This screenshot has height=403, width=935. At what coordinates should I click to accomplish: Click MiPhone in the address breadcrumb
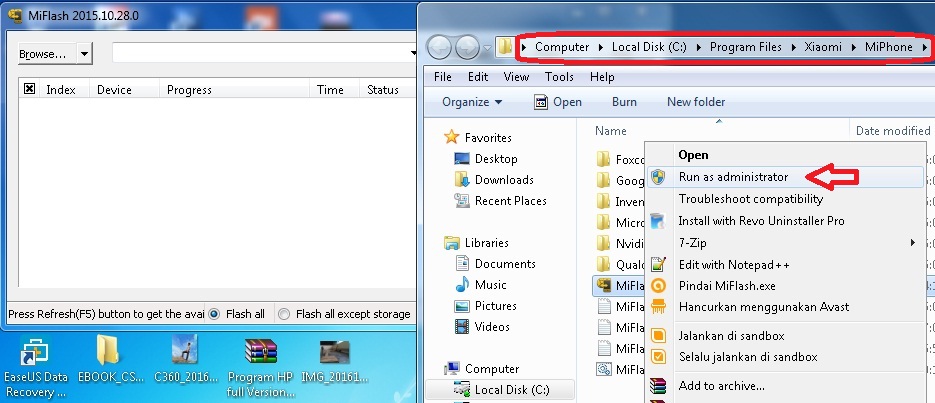888,46
